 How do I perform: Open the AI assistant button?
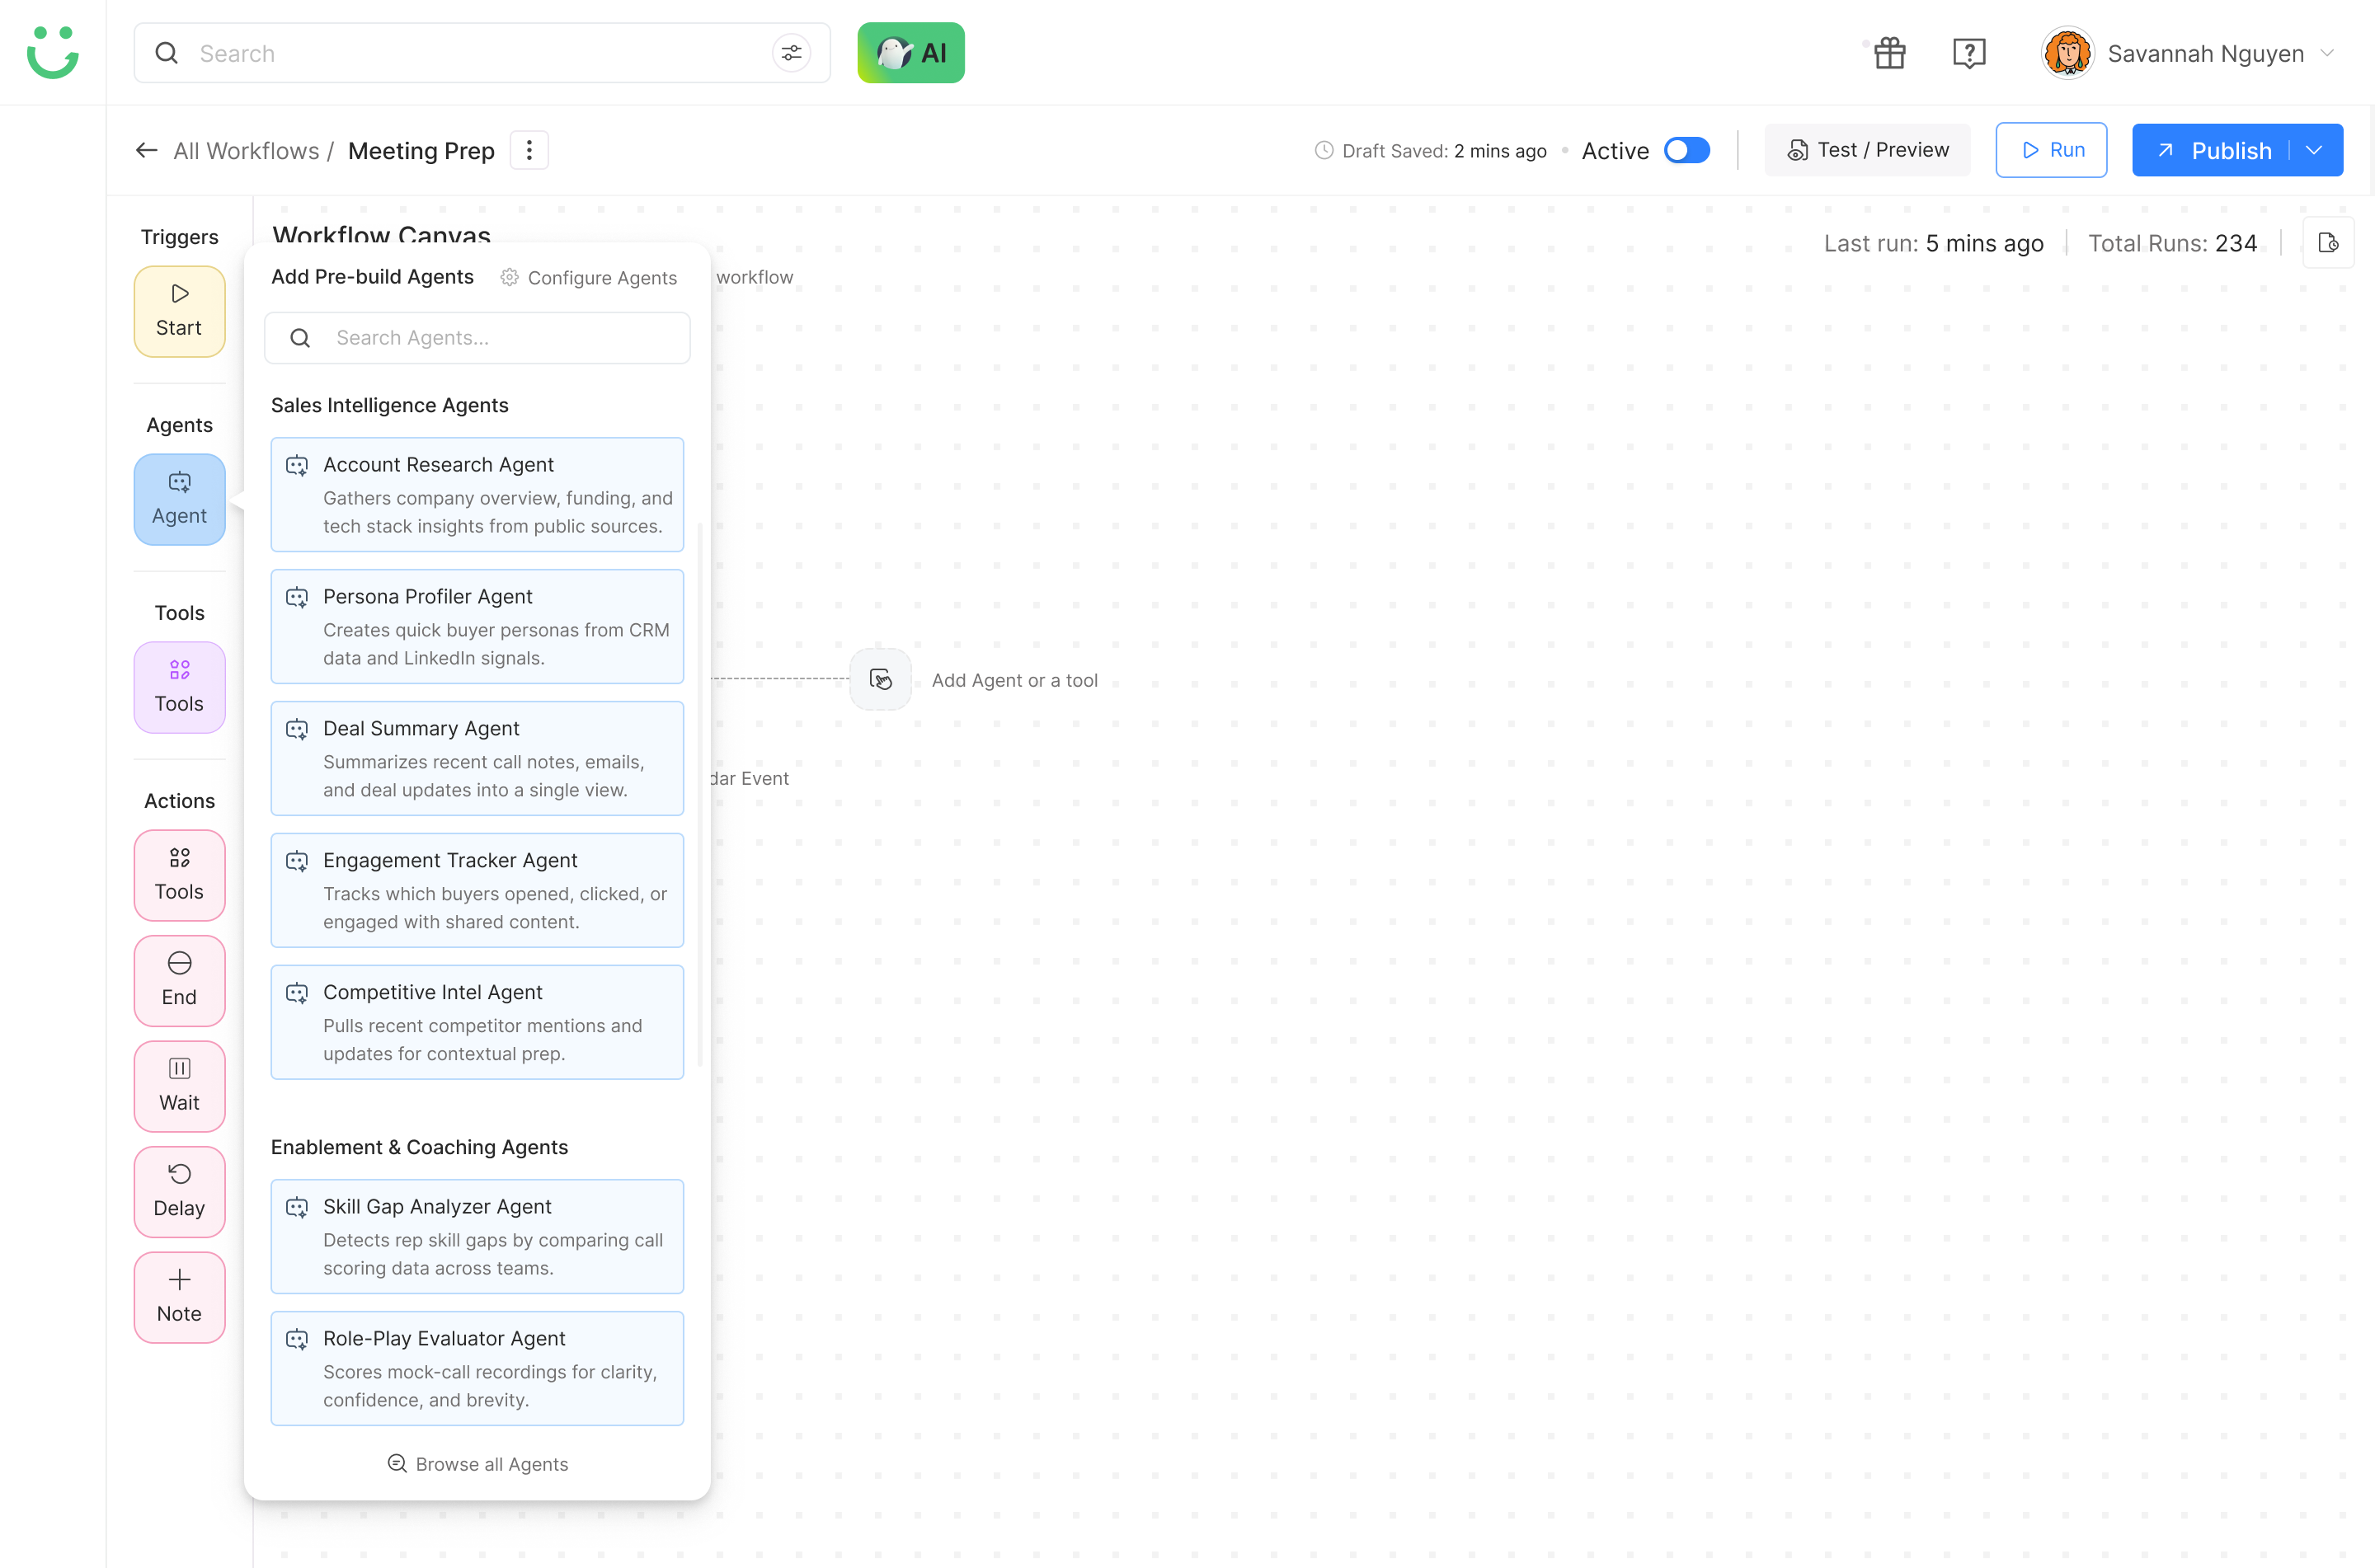[x=910, y=53]
